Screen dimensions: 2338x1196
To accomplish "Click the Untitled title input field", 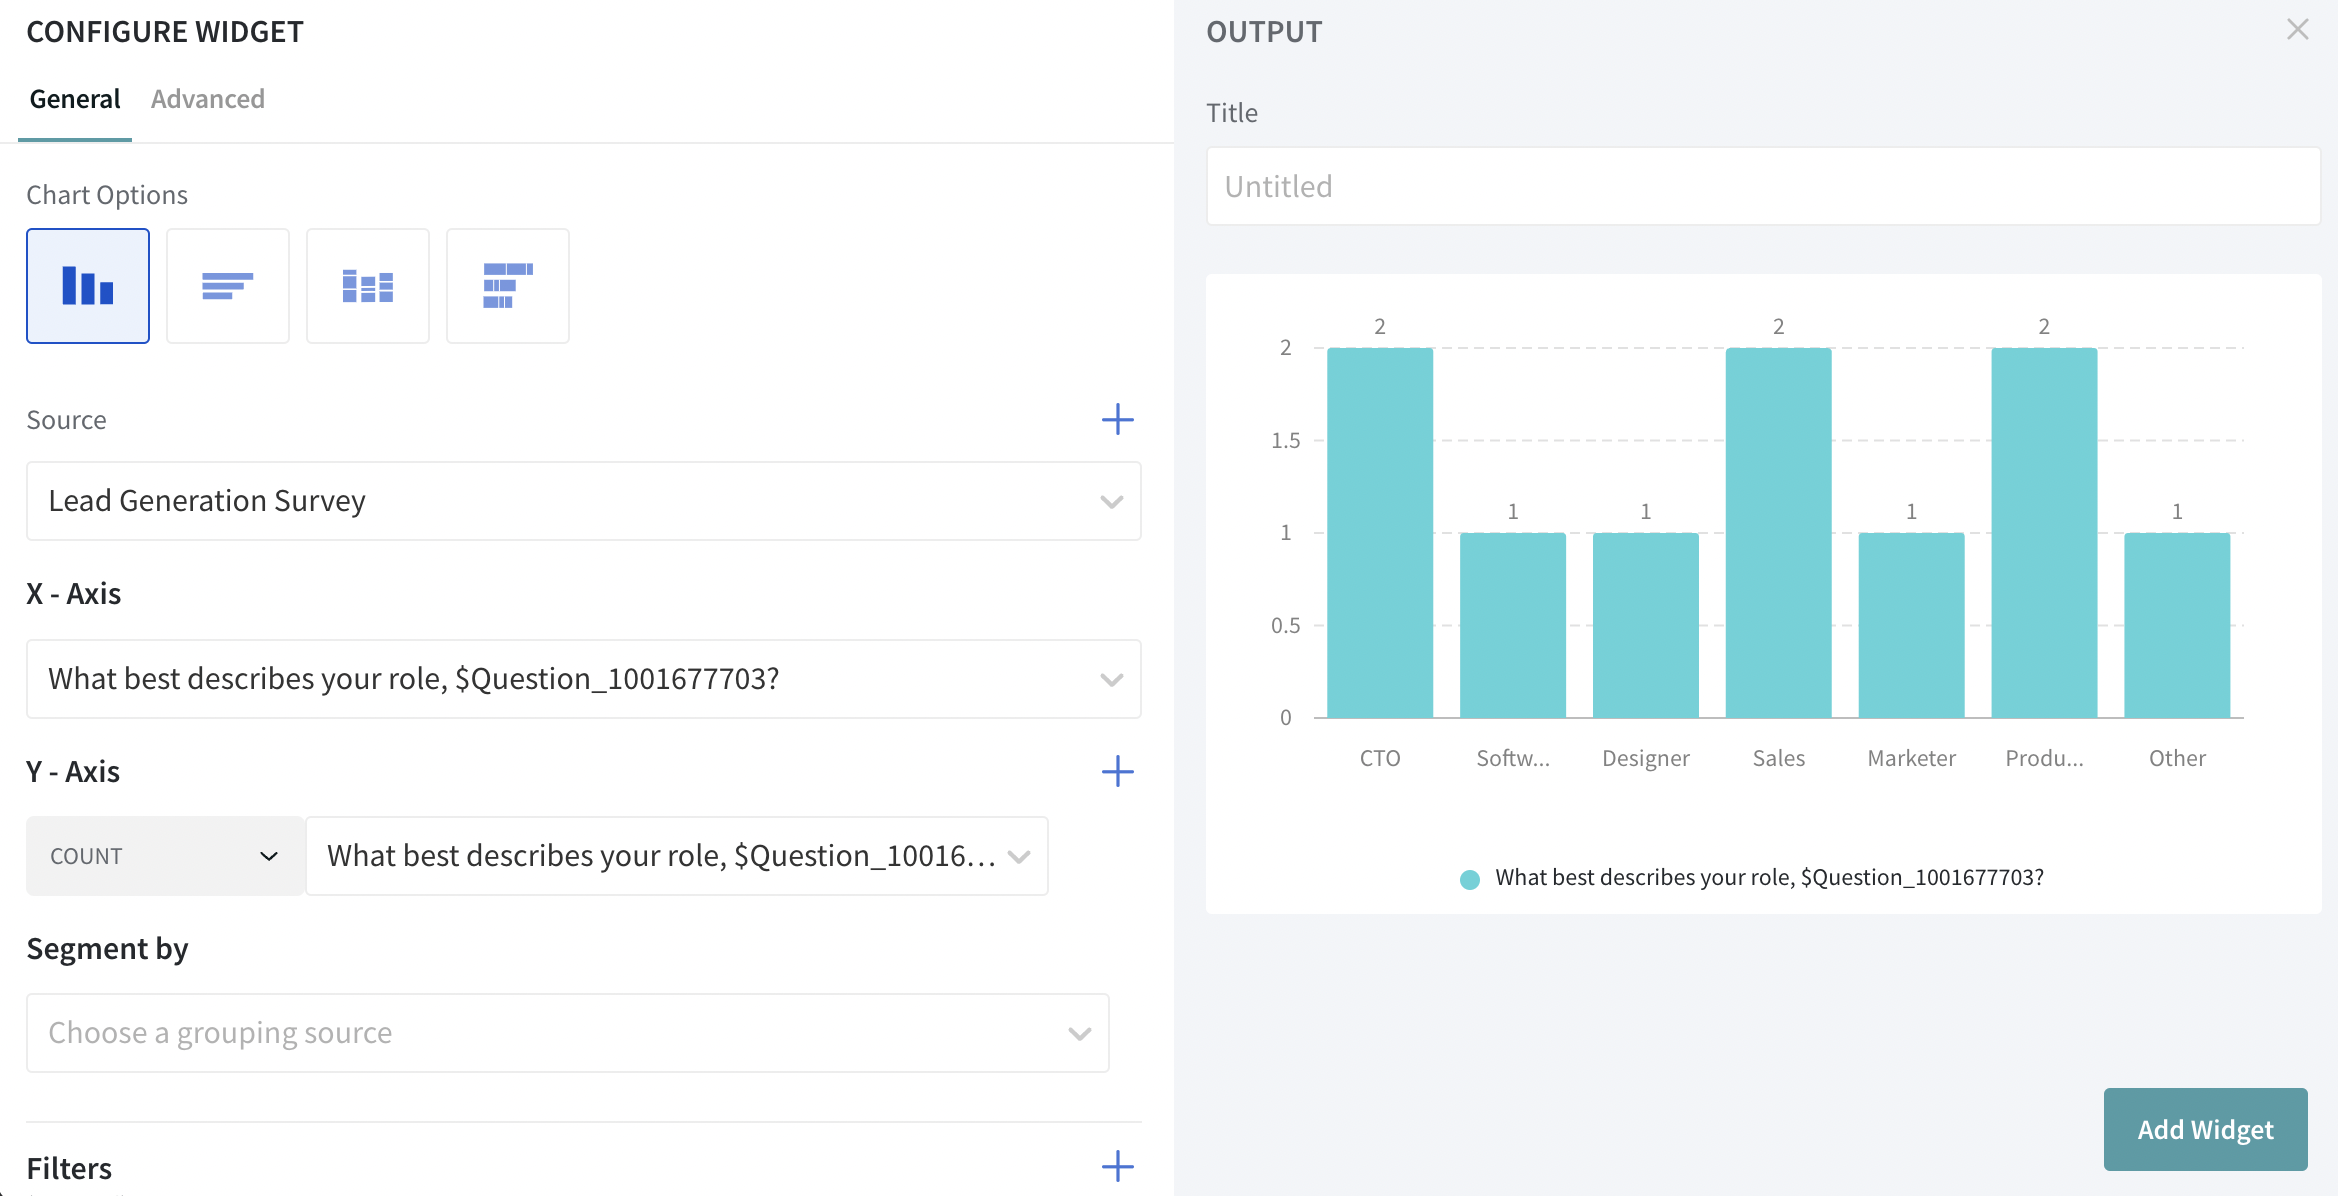I will pyautogui.click(x=1762, y=187).
